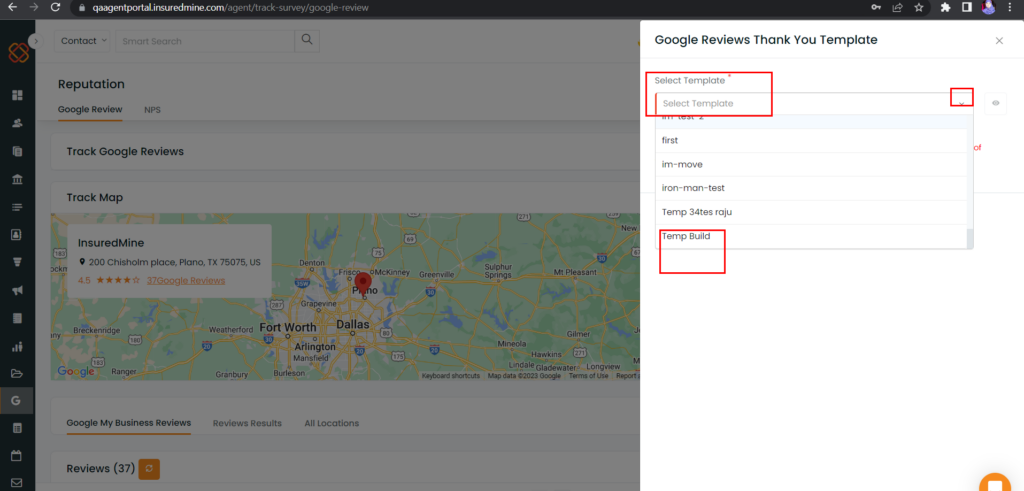
Task: Open the browser extensions puzzle icon
Action: point(945,7)
